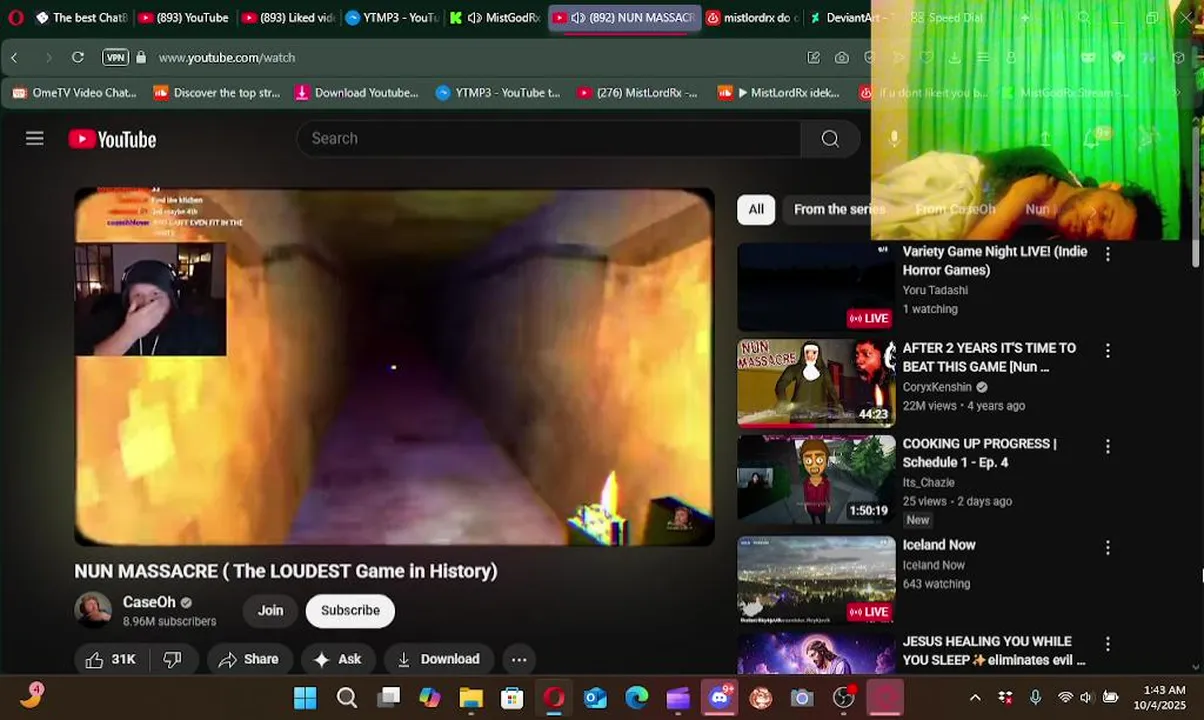Open YTMP3 - YouTube t... bookmark

coord(498,93)
